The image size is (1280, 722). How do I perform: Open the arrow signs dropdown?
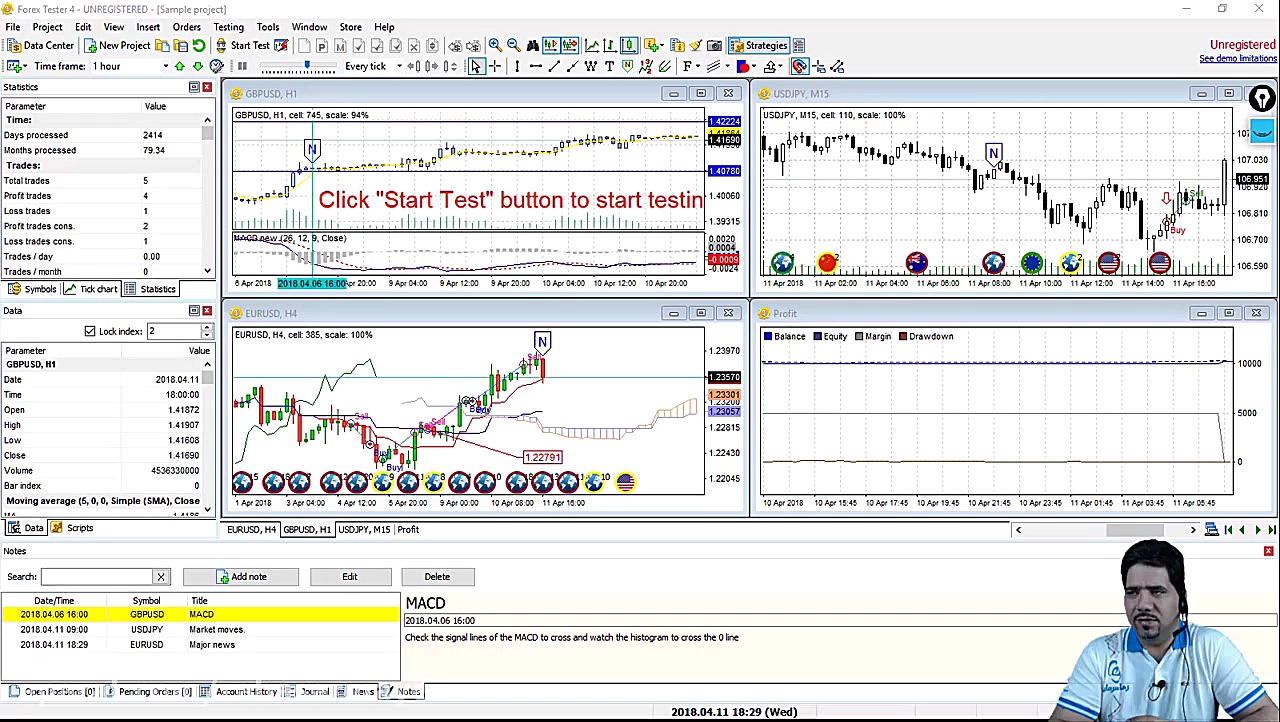click(x=774, y=66)
